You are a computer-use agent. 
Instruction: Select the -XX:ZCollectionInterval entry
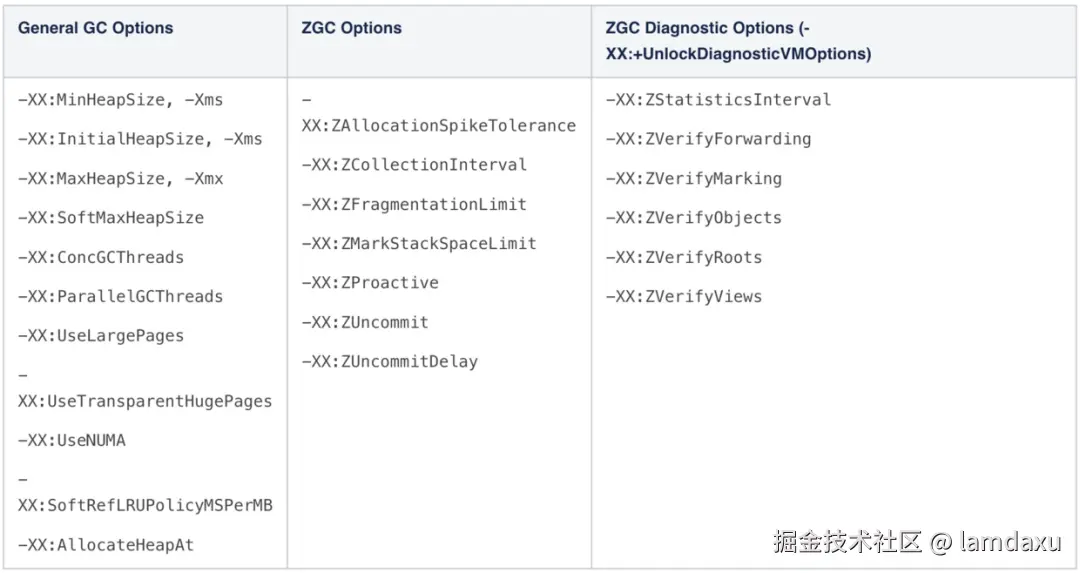[x=414, y=165]
